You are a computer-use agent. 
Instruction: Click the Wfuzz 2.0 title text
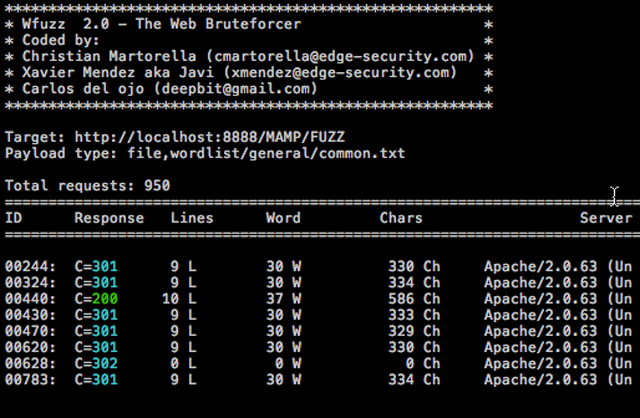click(x=66, y=24)
